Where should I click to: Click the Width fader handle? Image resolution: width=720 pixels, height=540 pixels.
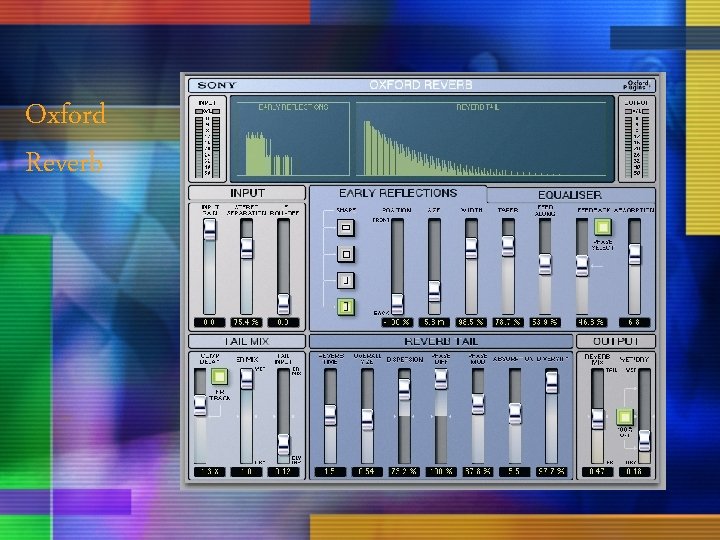(x=471, y=248)
